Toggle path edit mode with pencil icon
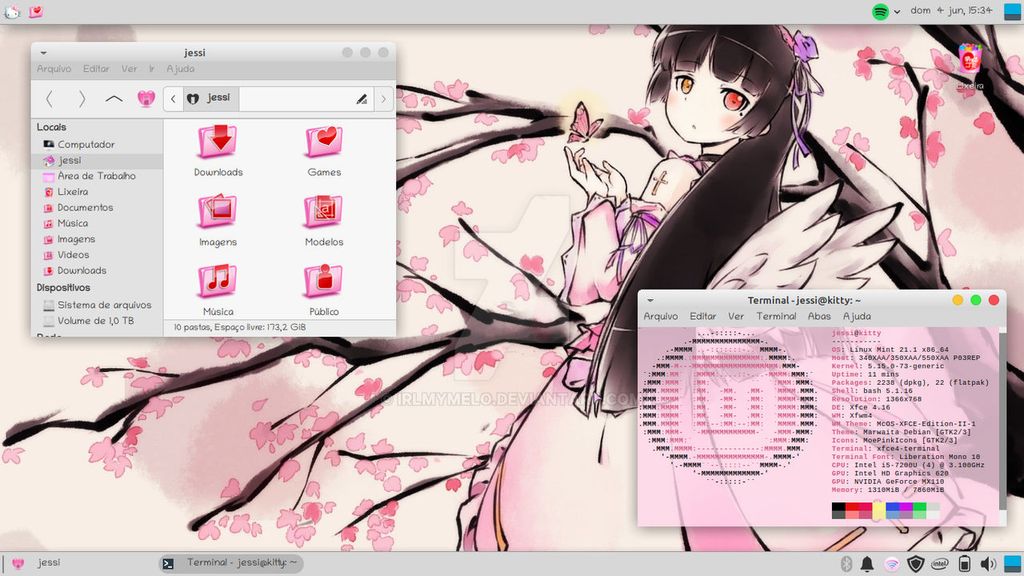 tap(361, 99)
